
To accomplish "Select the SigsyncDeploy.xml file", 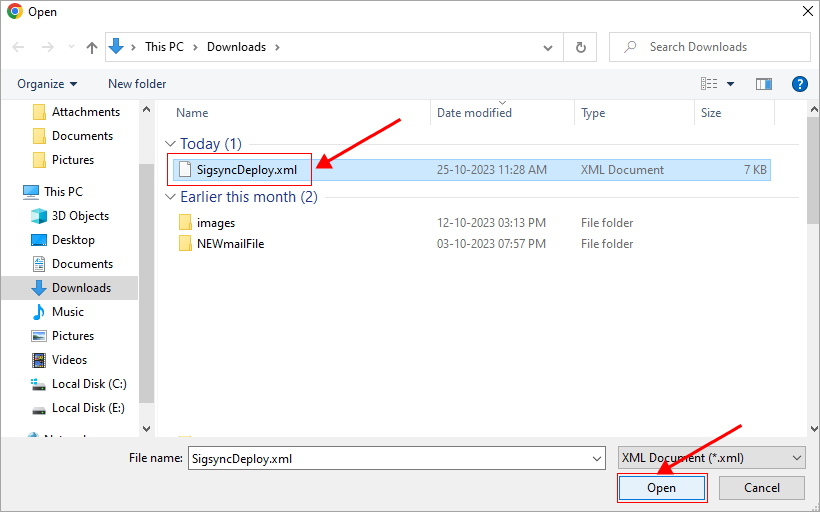I will coord(246,170).
